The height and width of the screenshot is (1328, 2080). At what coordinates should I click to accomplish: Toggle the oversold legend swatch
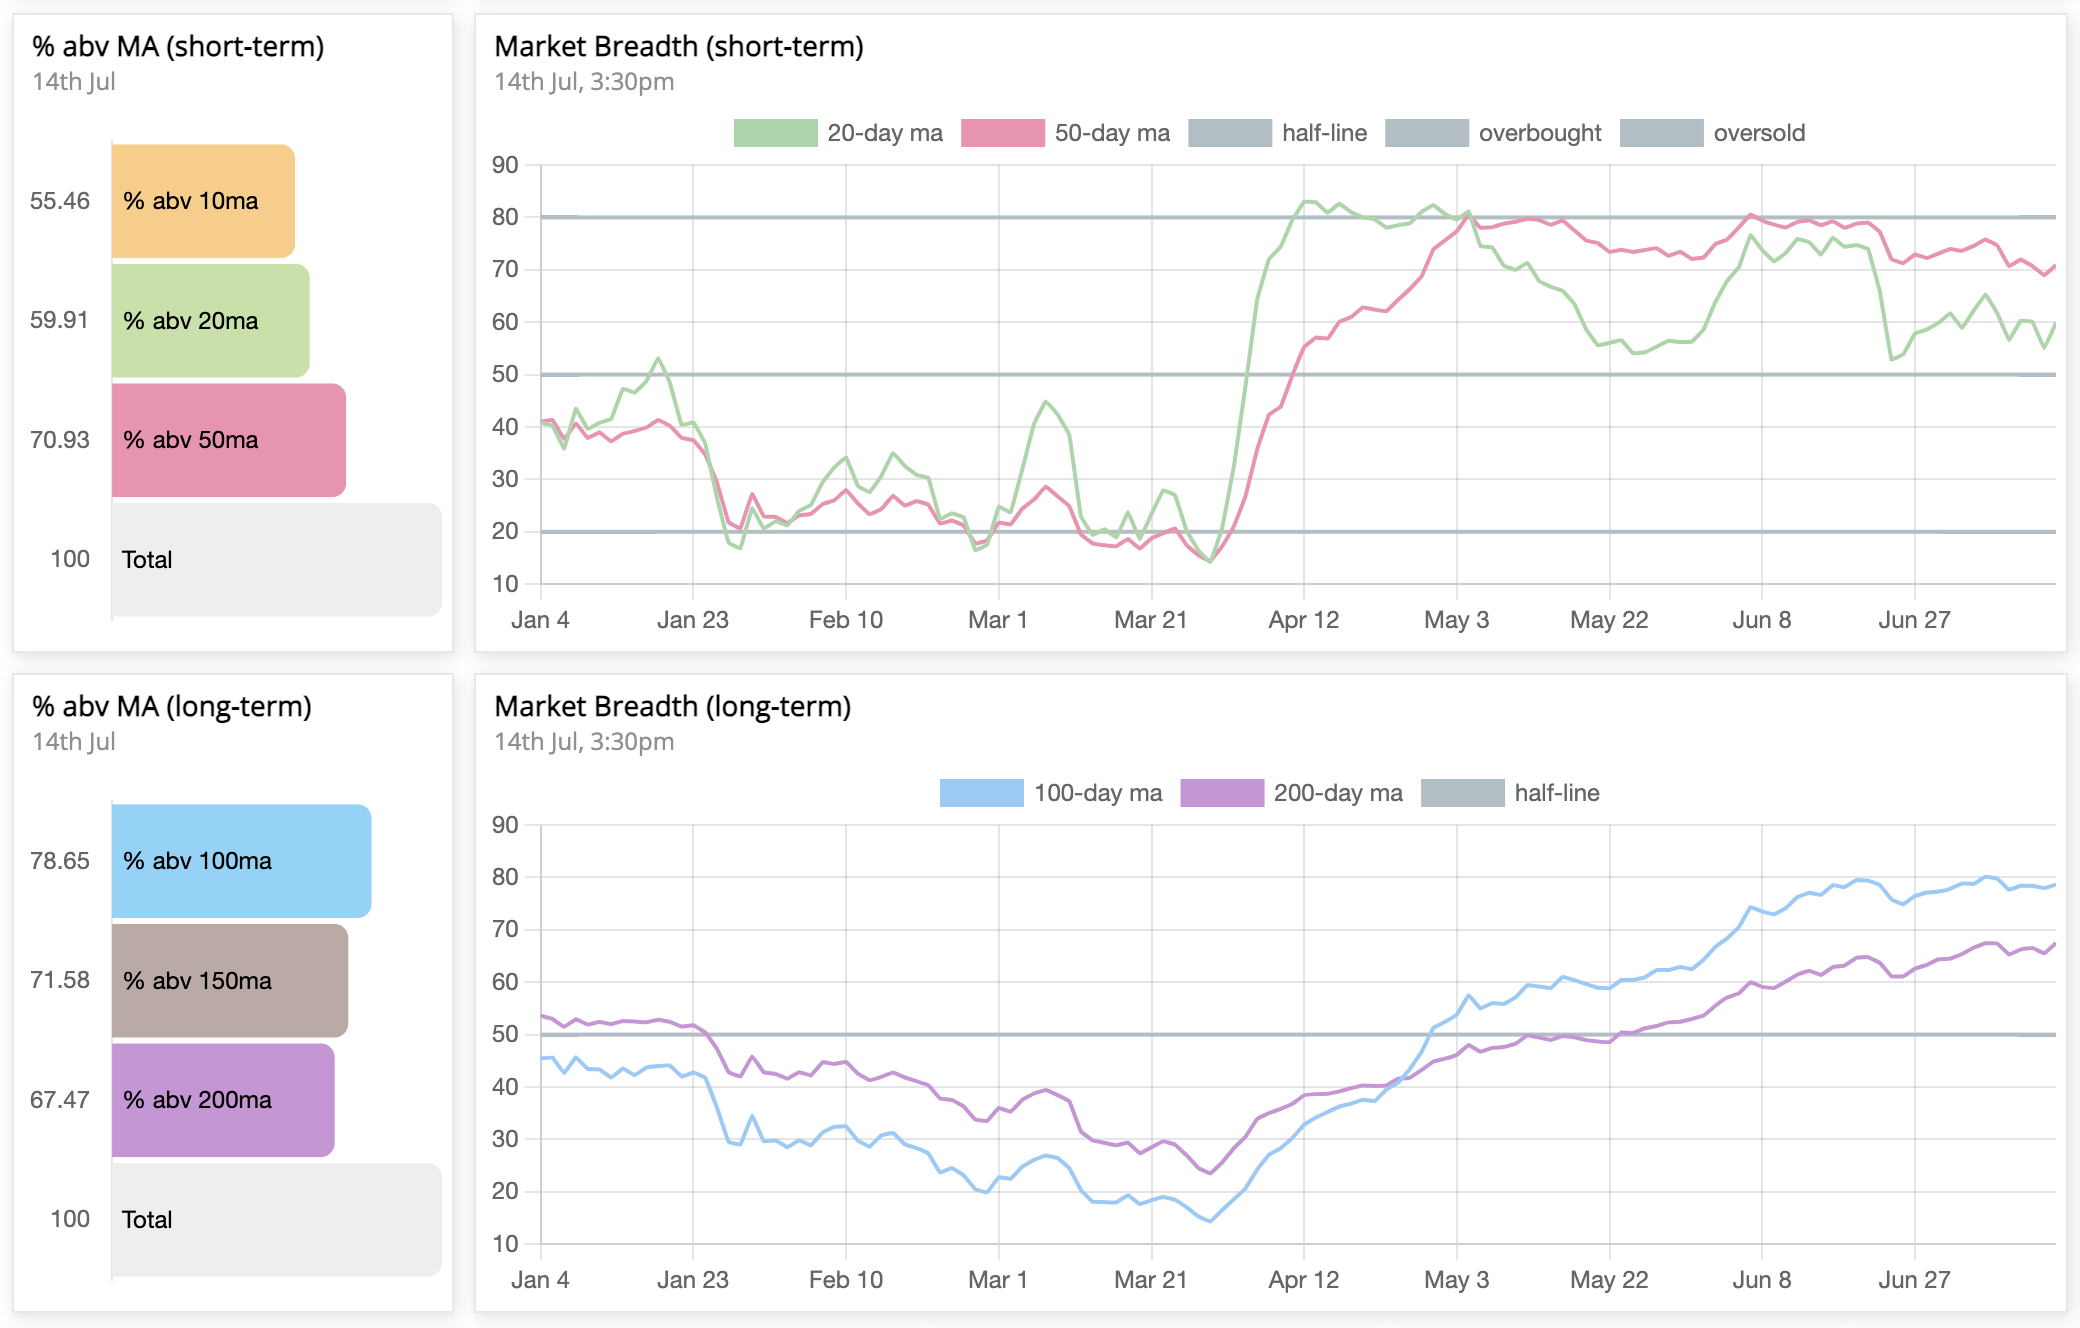(x=1661, y=133)
